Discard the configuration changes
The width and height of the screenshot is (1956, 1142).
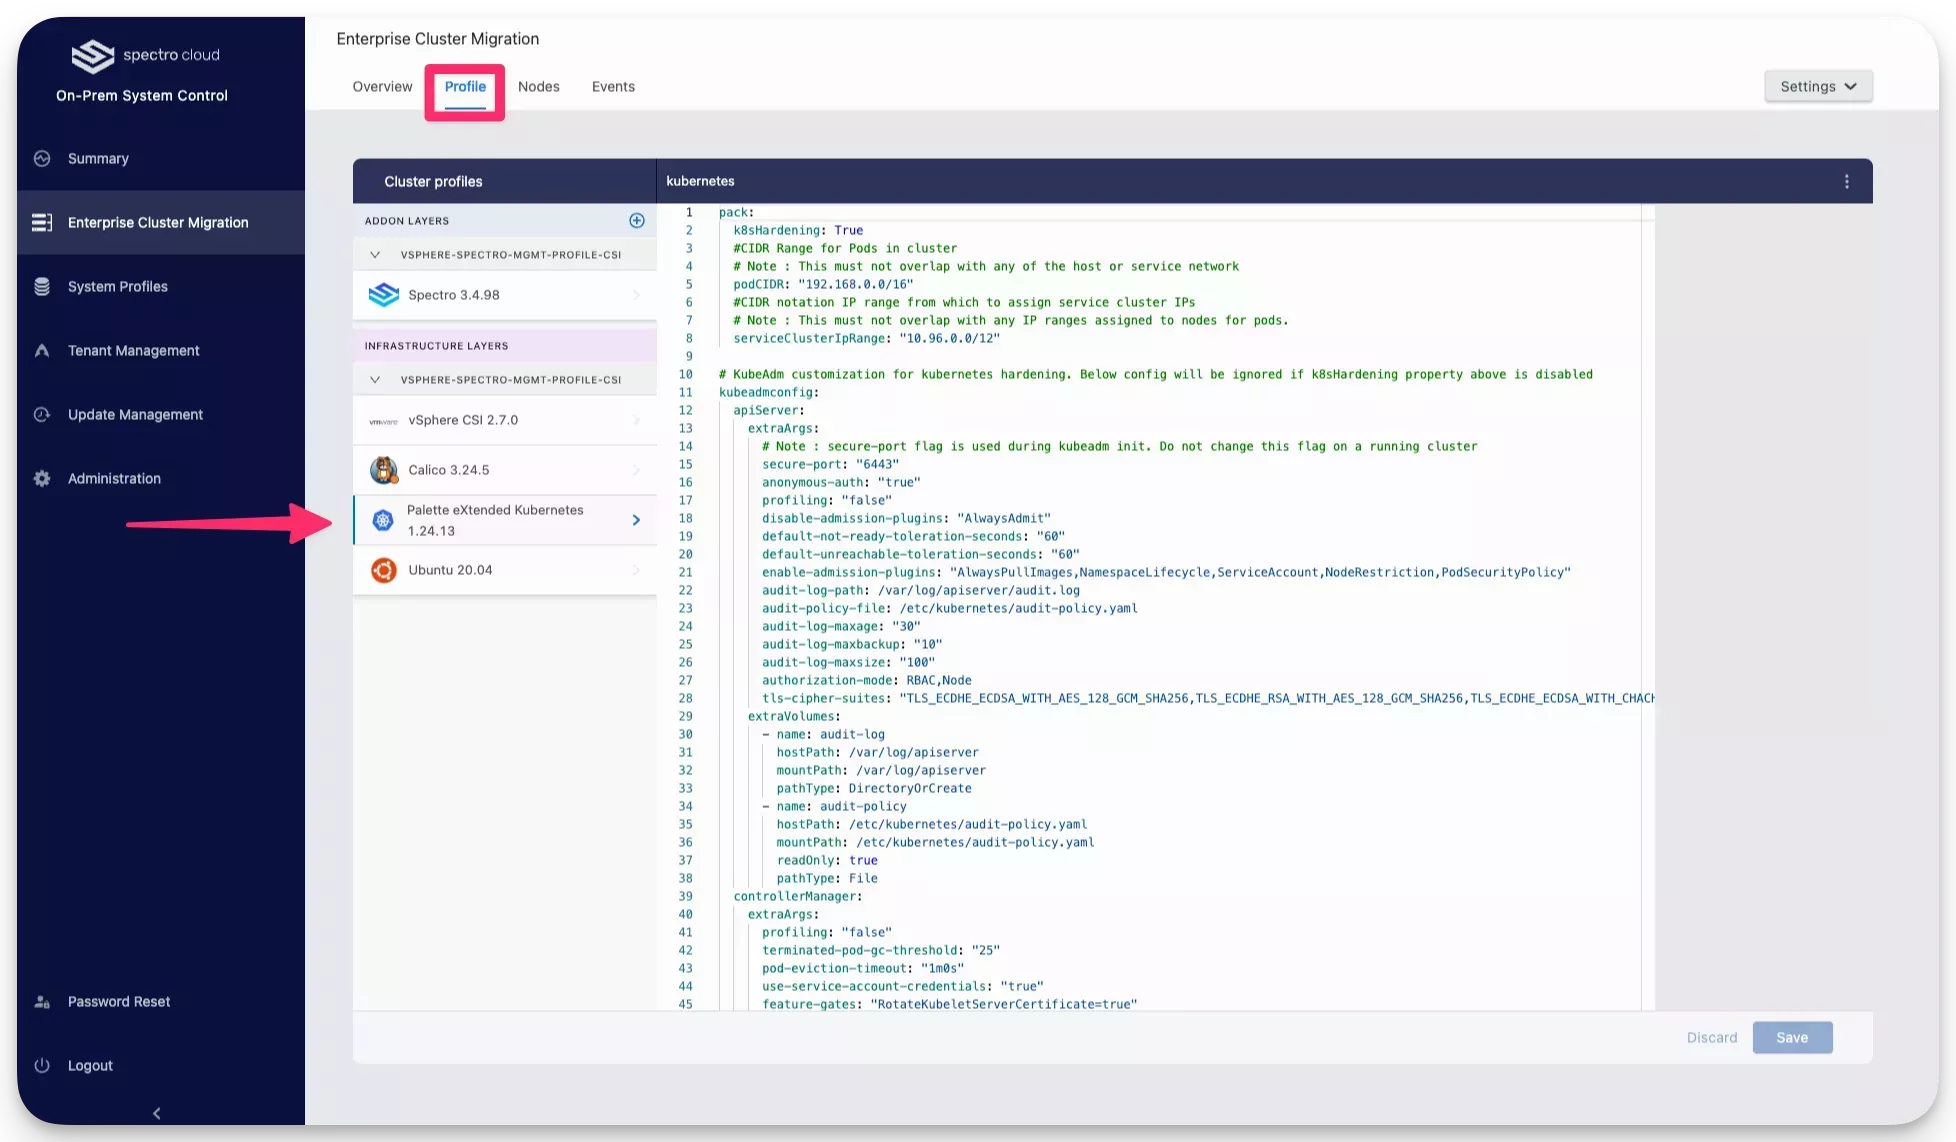(1712, 1037)
